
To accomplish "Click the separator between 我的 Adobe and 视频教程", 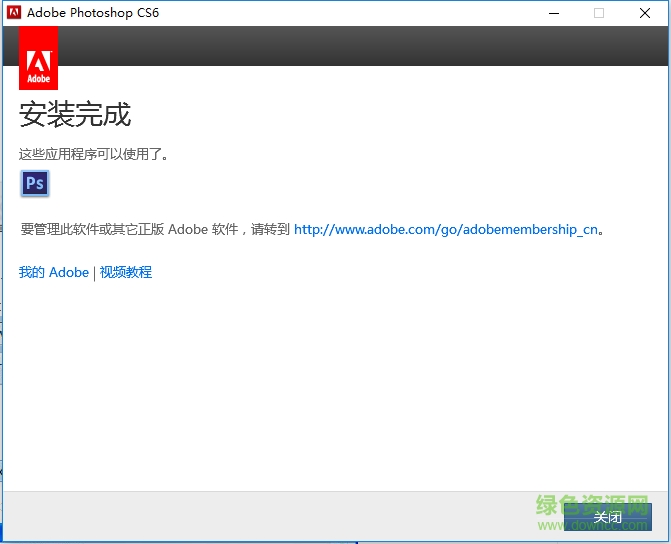I will (x=94, y=272).
